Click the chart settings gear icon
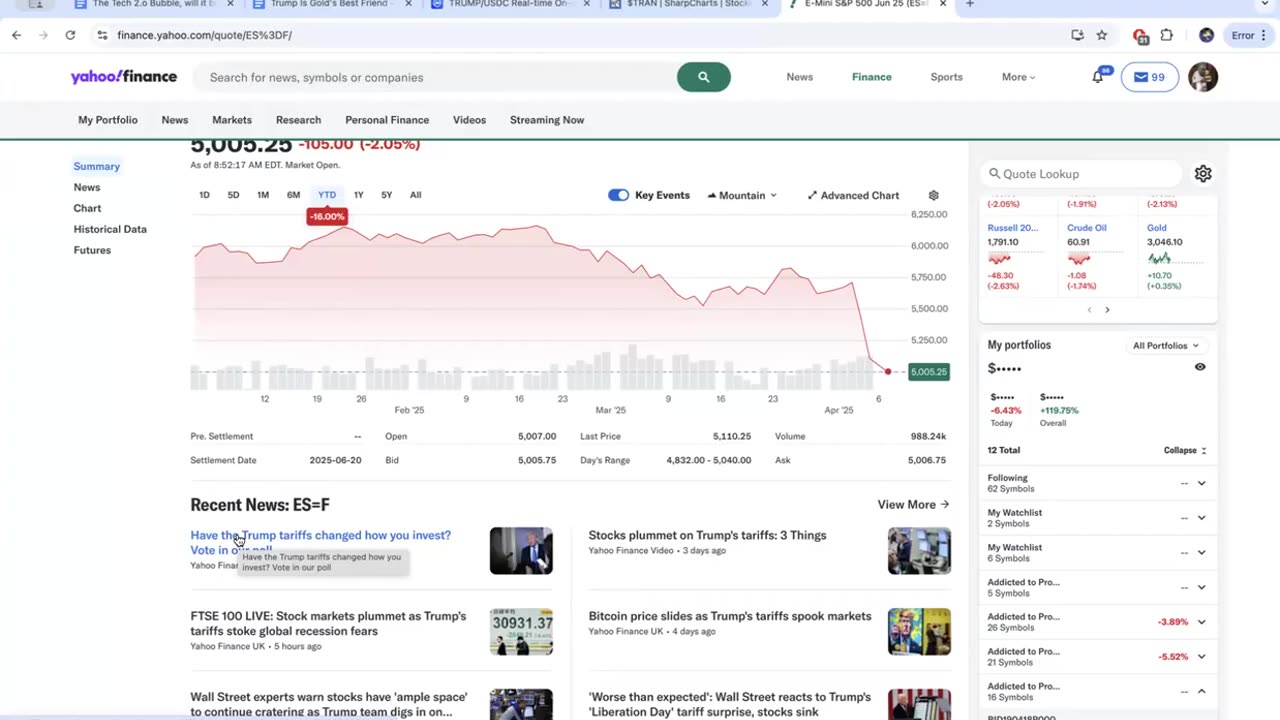This screenshot has height=720, width=1280. (x=934, y=195)
